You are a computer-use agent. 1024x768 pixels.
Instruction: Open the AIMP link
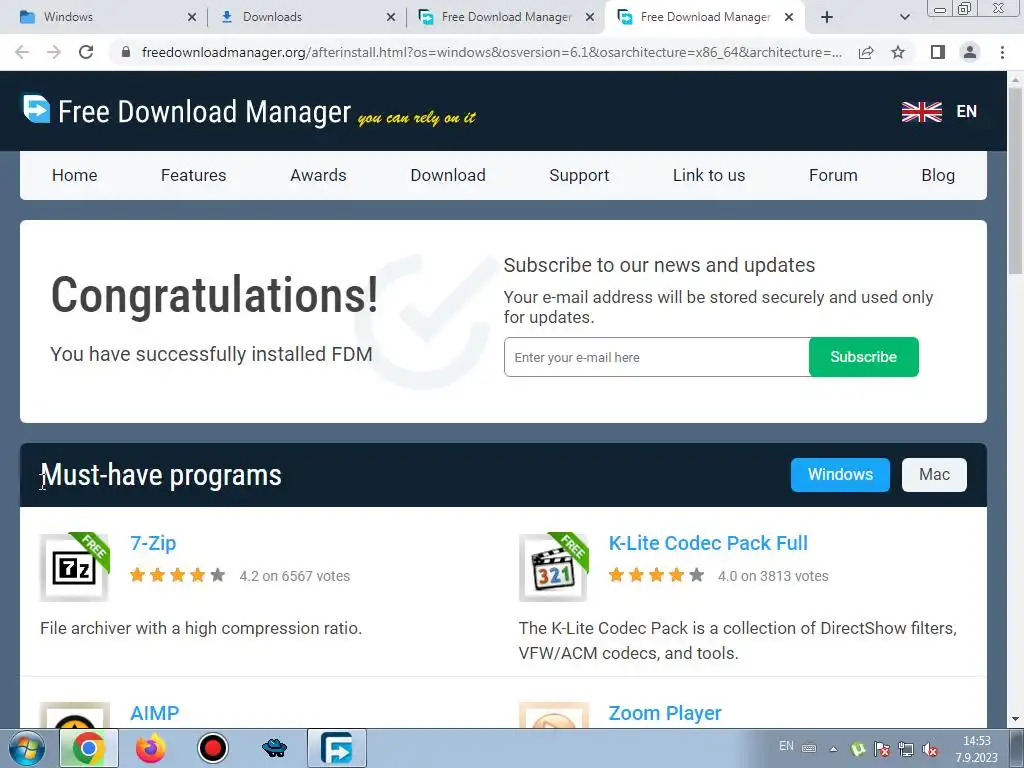(154, 713)
